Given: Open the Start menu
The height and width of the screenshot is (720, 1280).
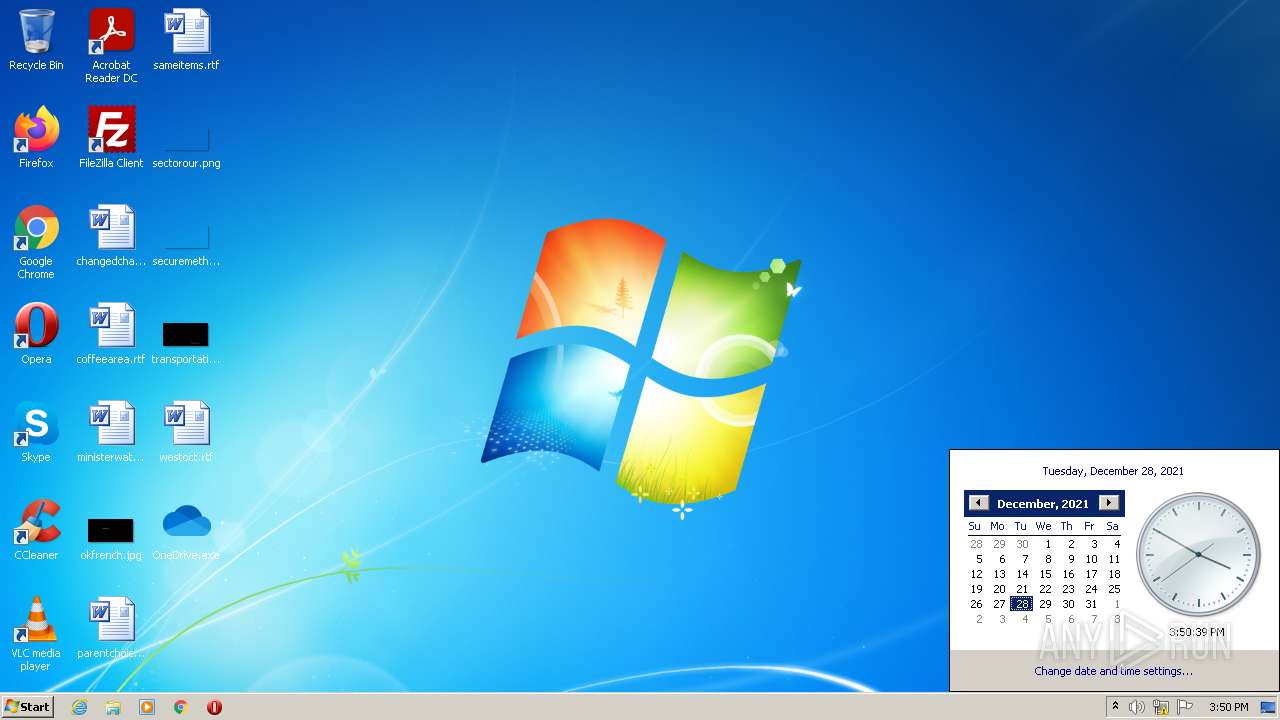Looking at the screenshot, I should [x=27, y=707].
